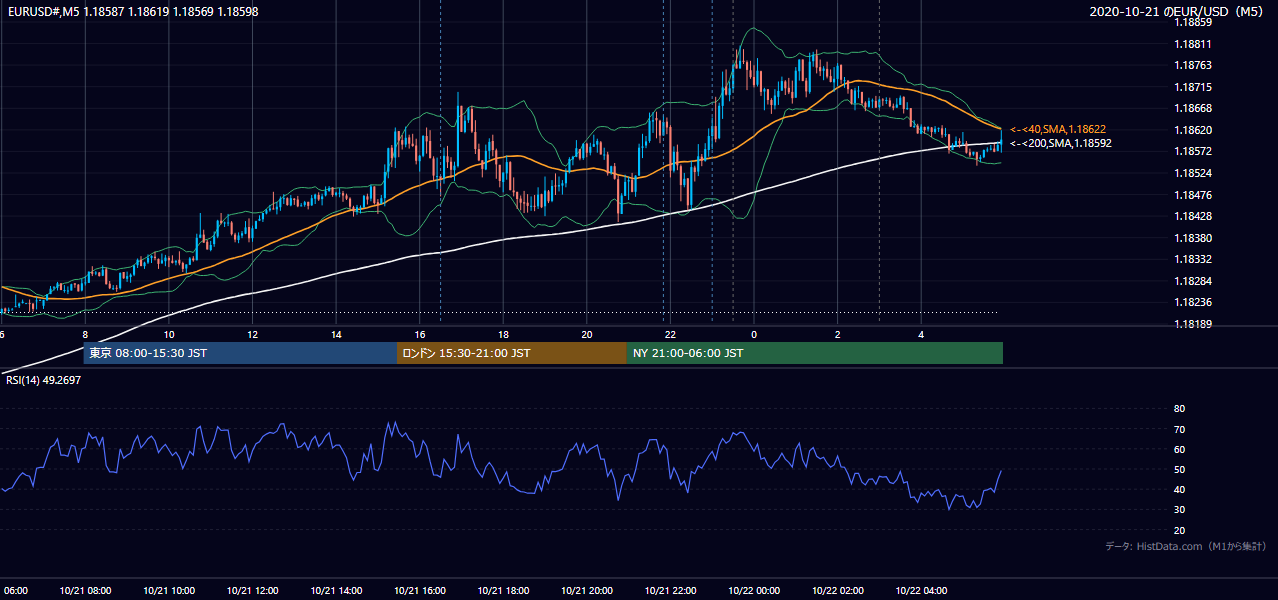Click RSI scale value 80
This screenshot has width=1278, height=600.
[1179, 409]
